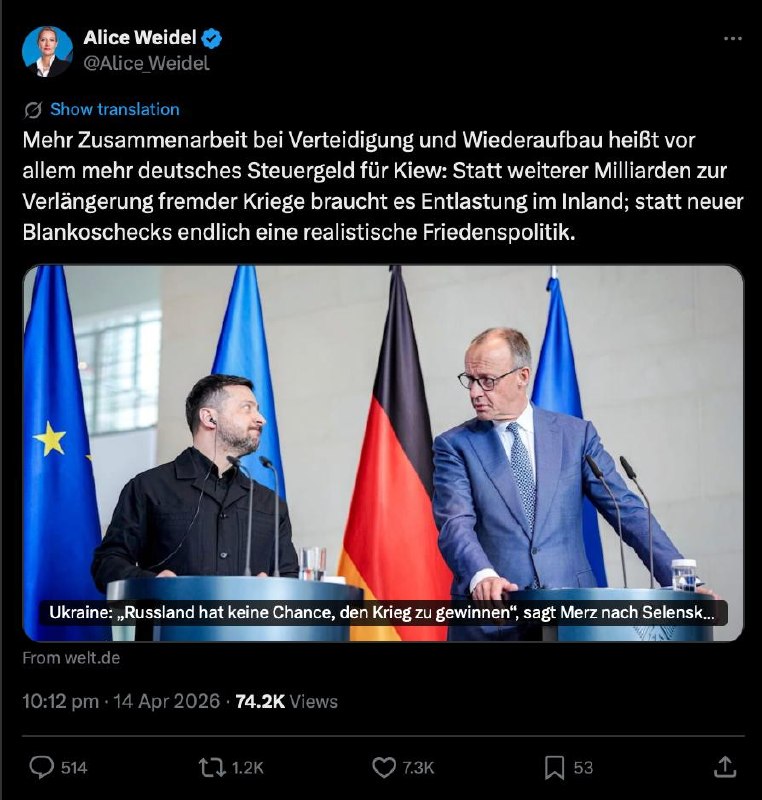Click the Ukraine article headline caption

[x=382, y=612]
